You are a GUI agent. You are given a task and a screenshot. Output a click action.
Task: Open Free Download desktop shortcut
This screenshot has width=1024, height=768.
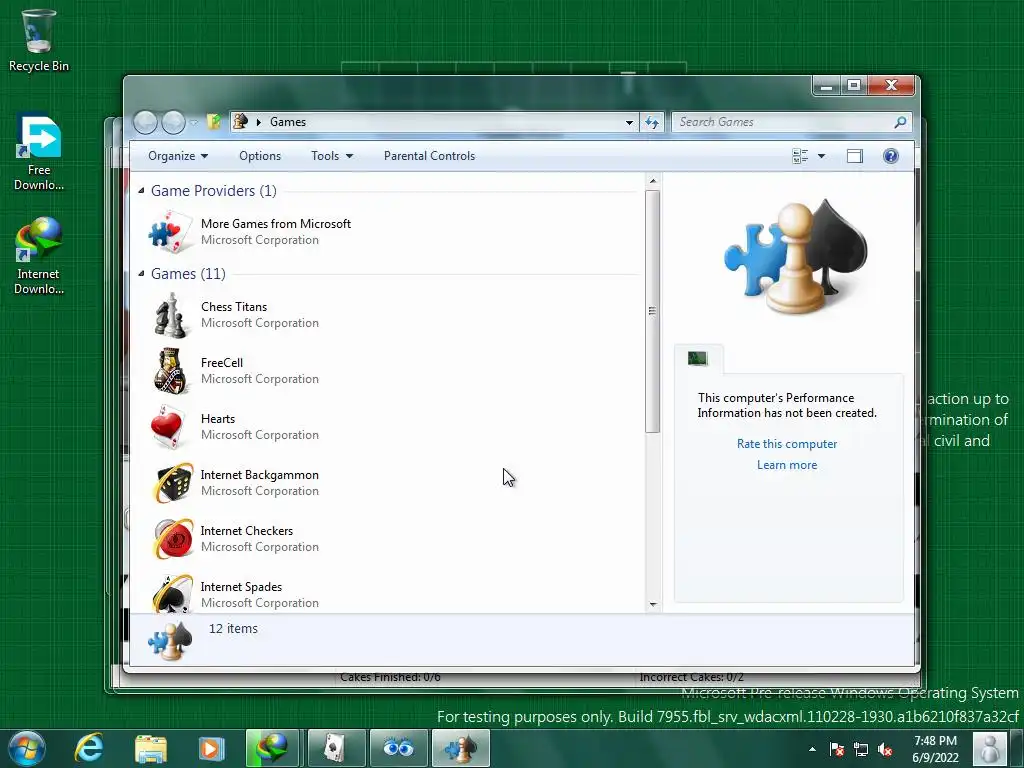[39, 153]
